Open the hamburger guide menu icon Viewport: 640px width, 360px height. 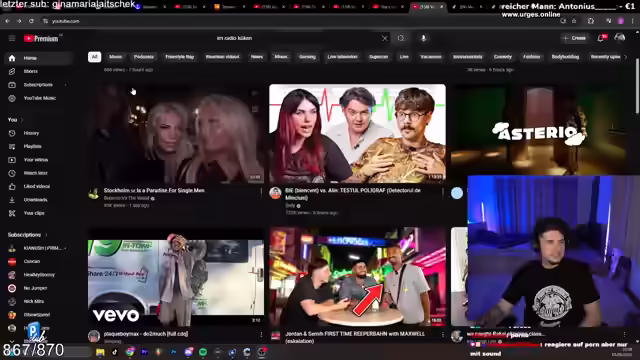[x=12, y=38]
